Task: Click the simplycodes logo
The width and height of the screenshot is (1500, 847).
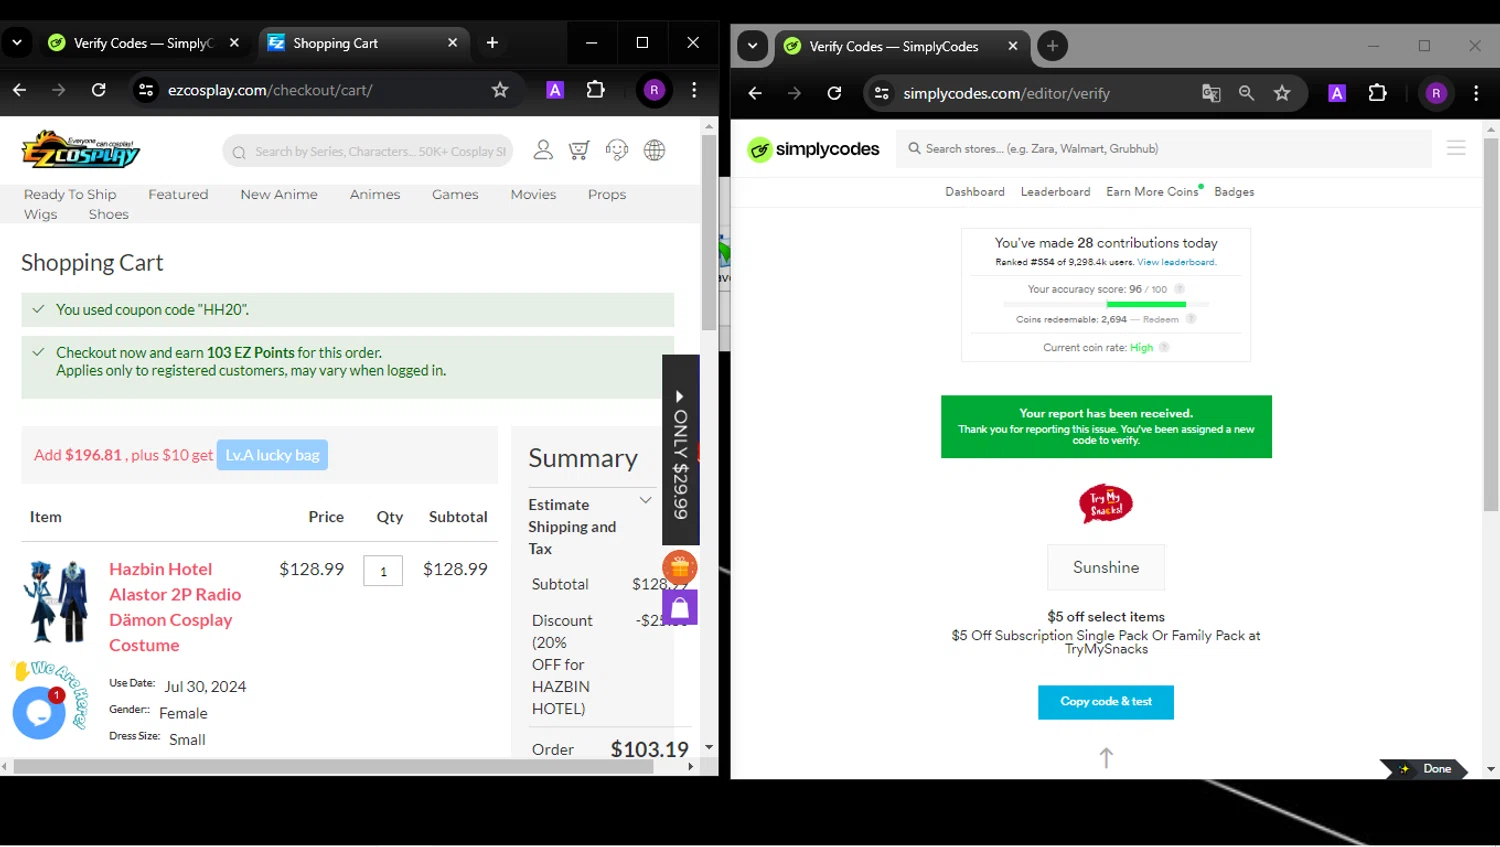Action: click(814, 149)
